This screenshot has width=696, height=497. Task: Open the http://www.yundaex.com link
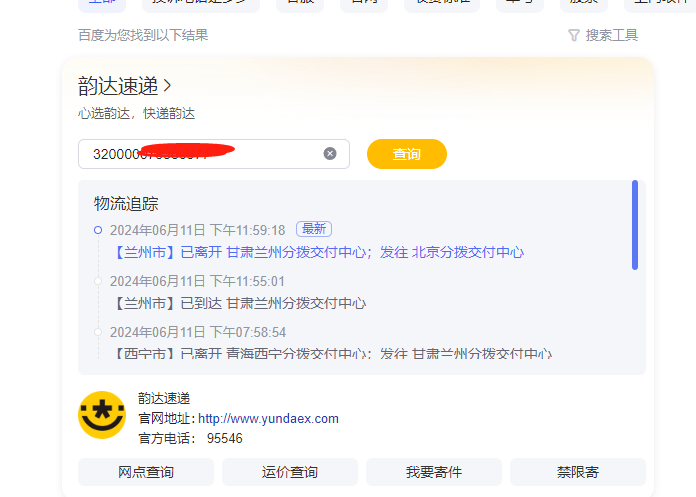[268, 418]
